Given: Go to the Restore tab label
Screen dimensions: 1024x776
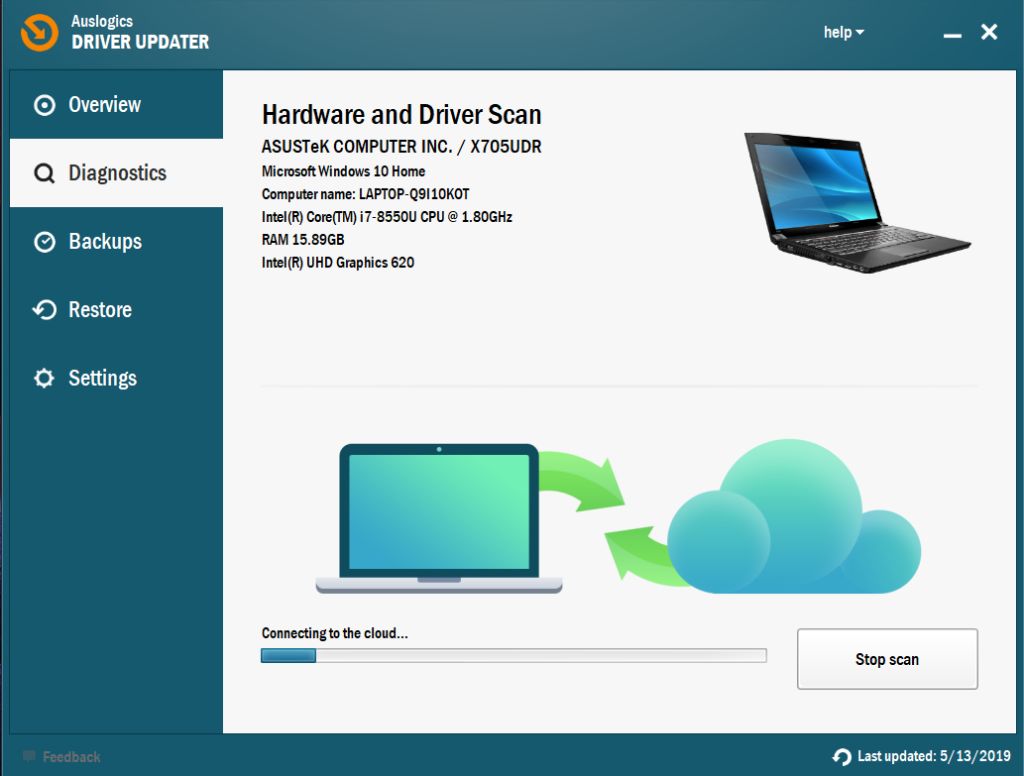Looking at the screenshot, I should click(100, 310).
